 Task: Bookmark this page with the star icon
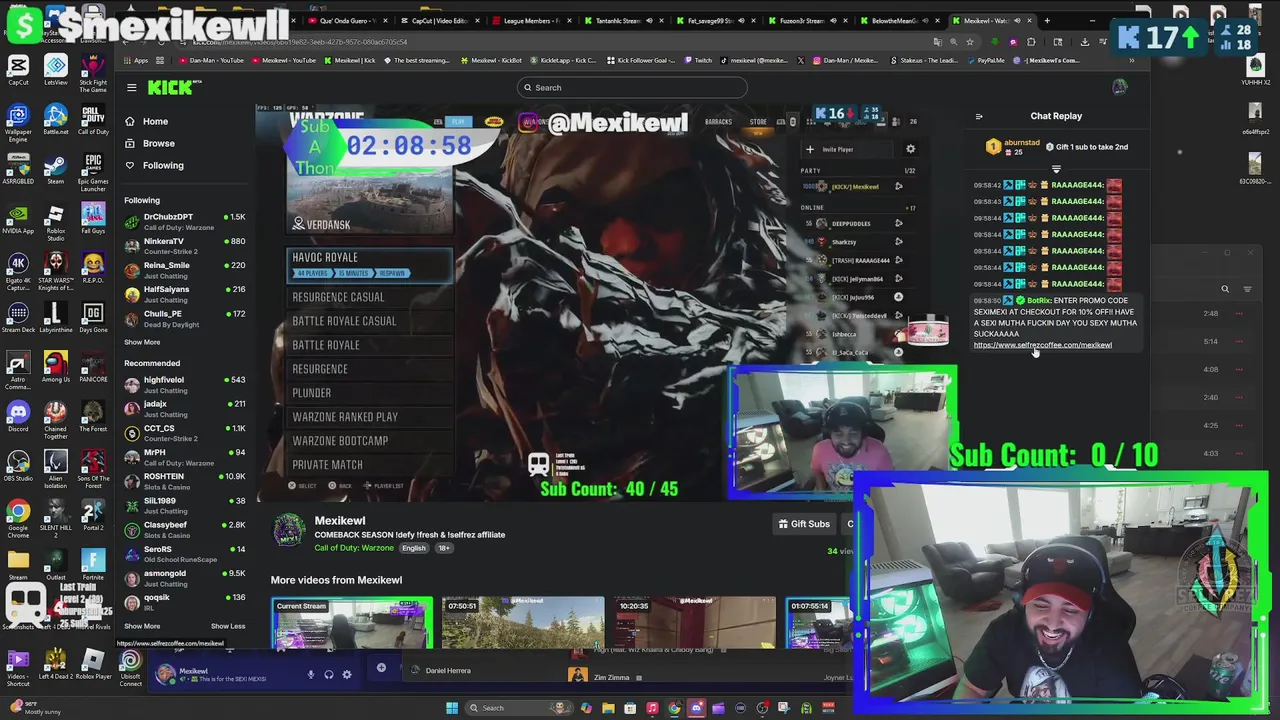click(970, 42)
